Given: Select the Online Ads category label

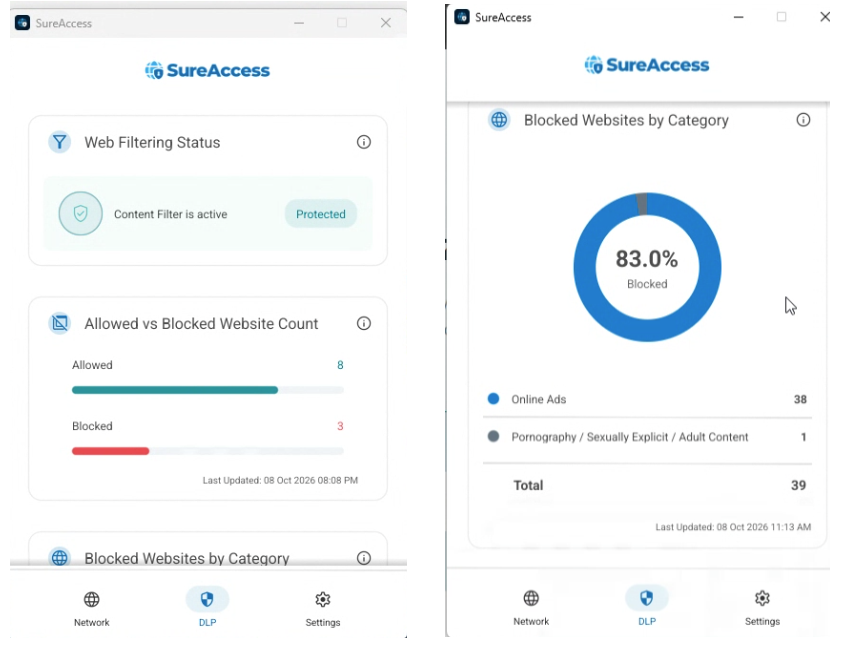Looking at the screenshot, I should pos(539,399).
